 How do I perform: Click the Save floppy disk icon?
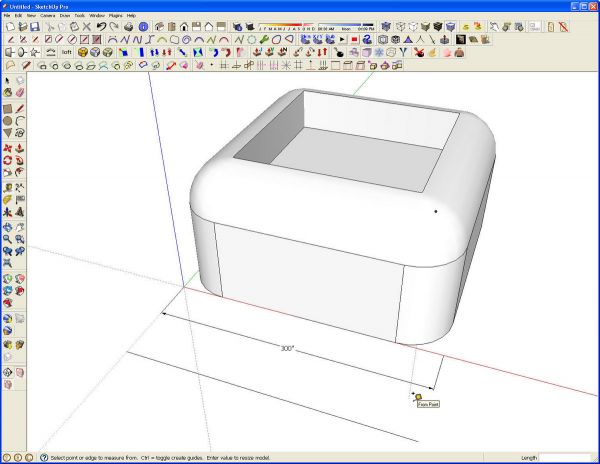[x=35, y=26]
